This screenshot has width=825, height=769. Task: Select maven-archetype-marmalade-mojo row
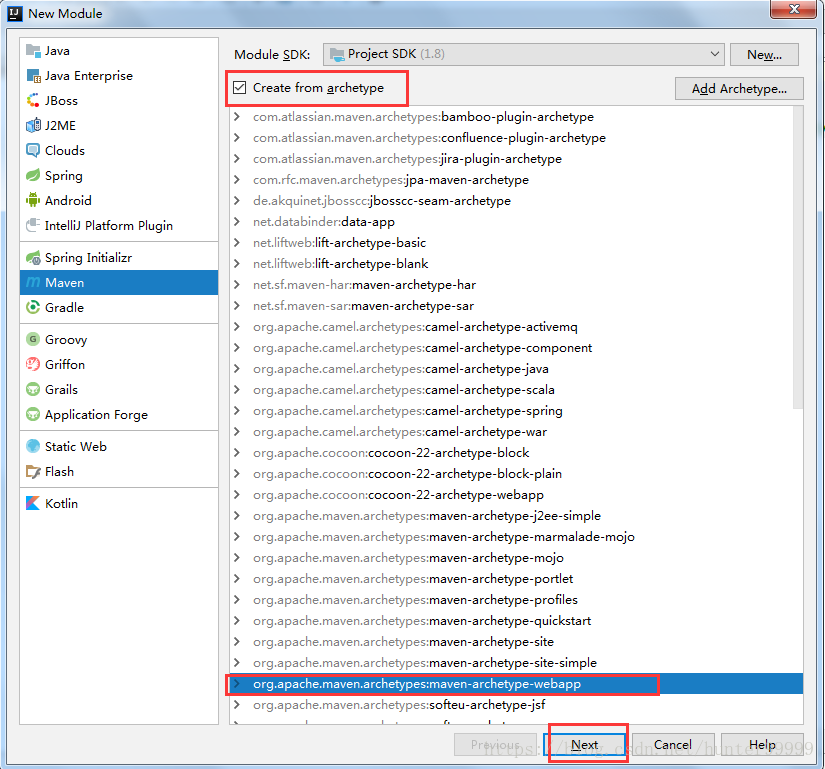click(516, 537)
